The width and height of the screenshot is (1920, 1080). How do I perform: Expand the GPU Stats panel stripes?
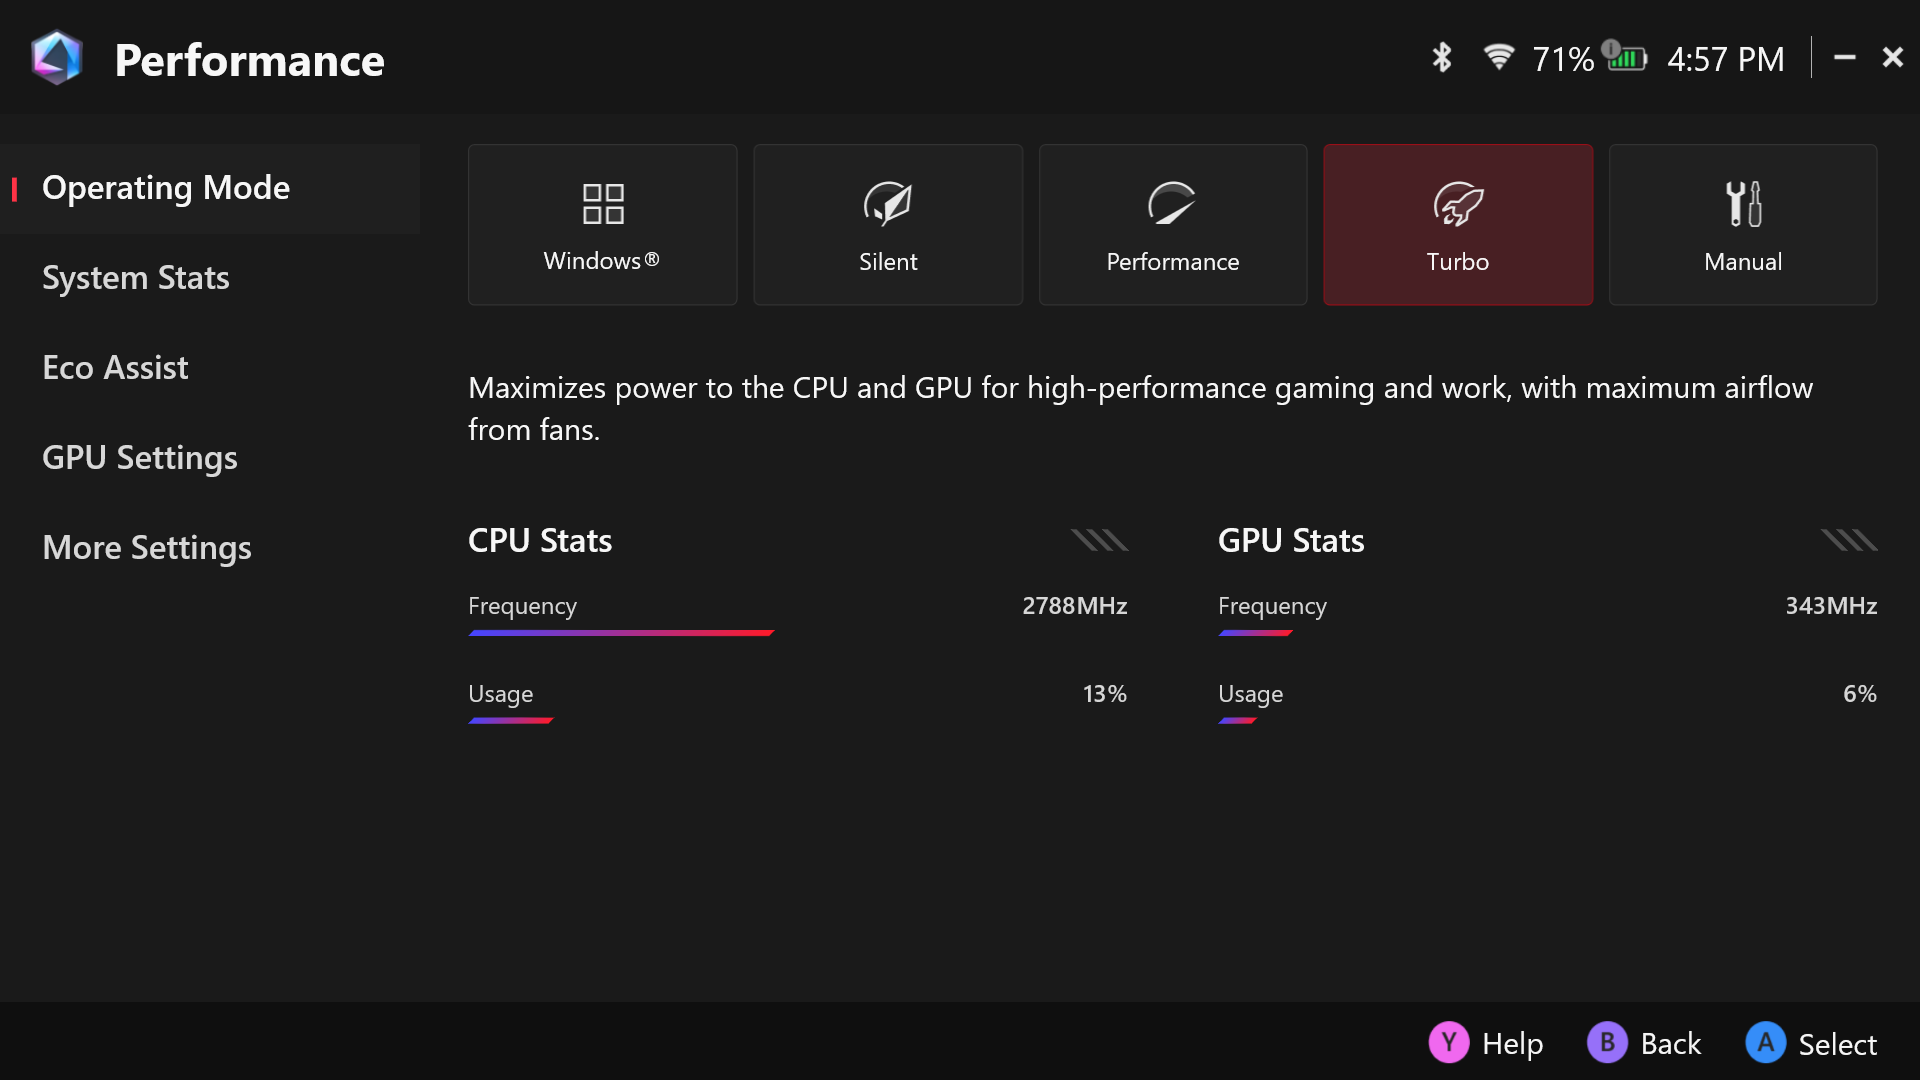(1849, 541)
